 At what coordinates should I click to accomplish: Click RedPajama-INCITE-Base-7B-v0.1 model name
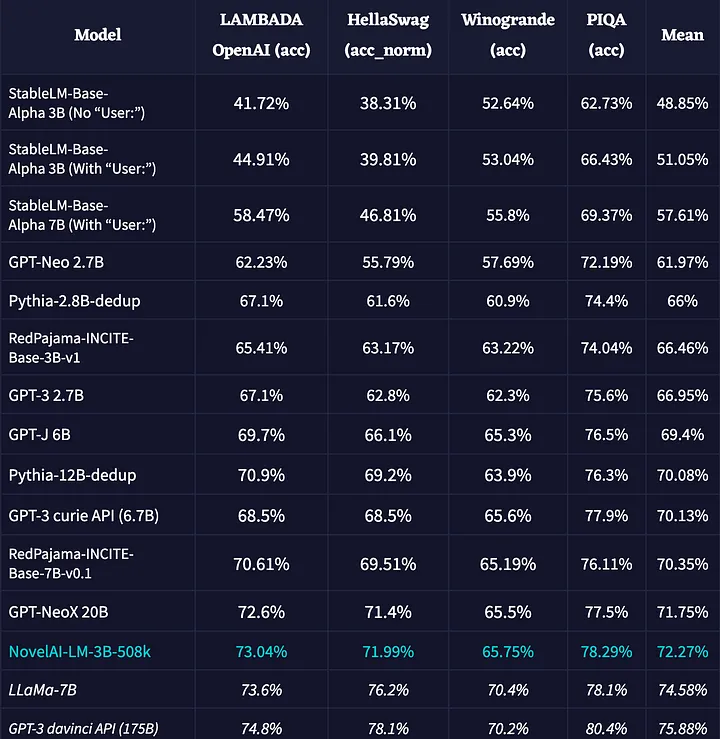[x=71, y=564]
